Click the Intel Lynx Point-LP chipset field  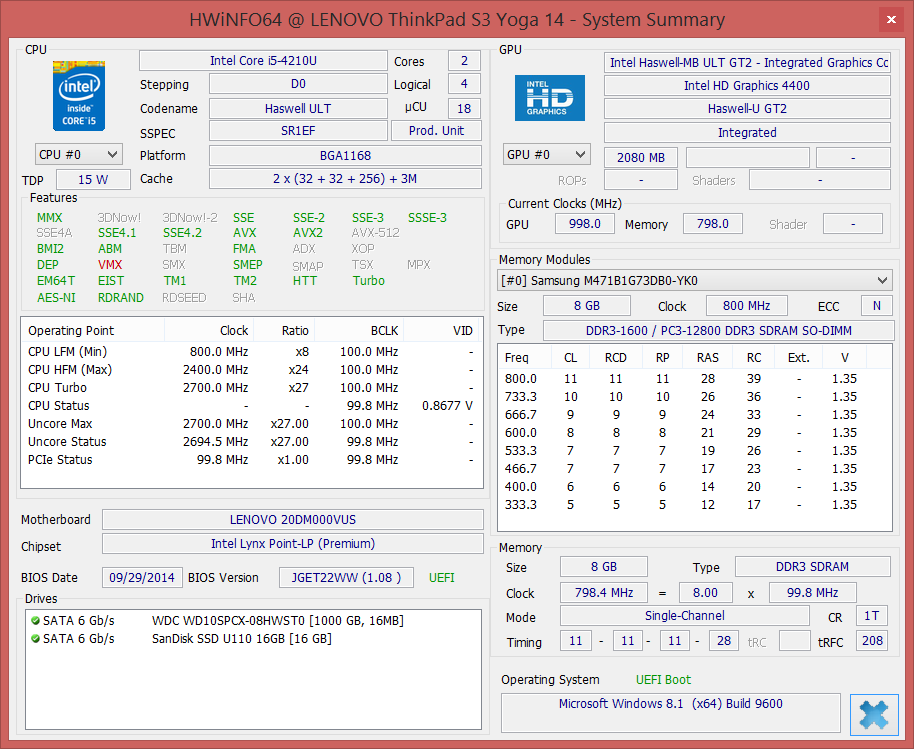(293, 544)
